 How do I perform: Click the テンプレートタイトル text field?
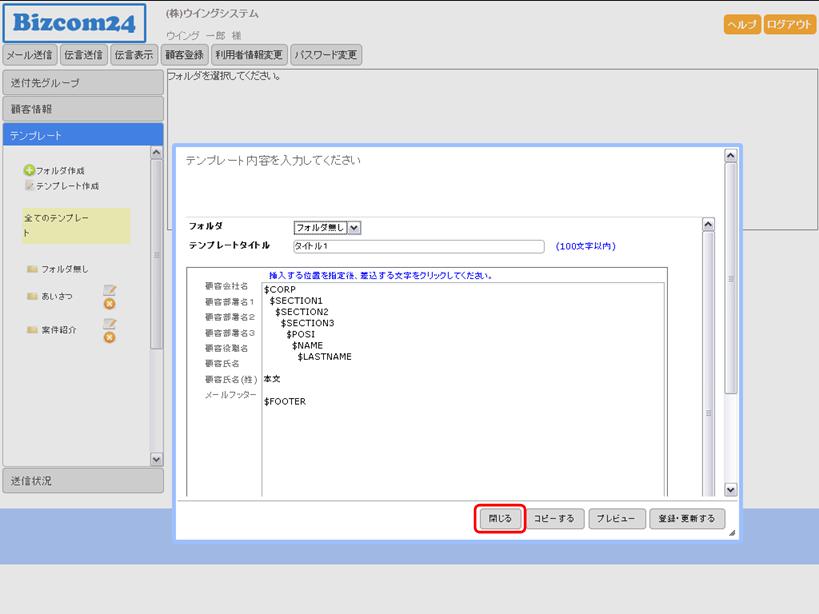point(418,246)
